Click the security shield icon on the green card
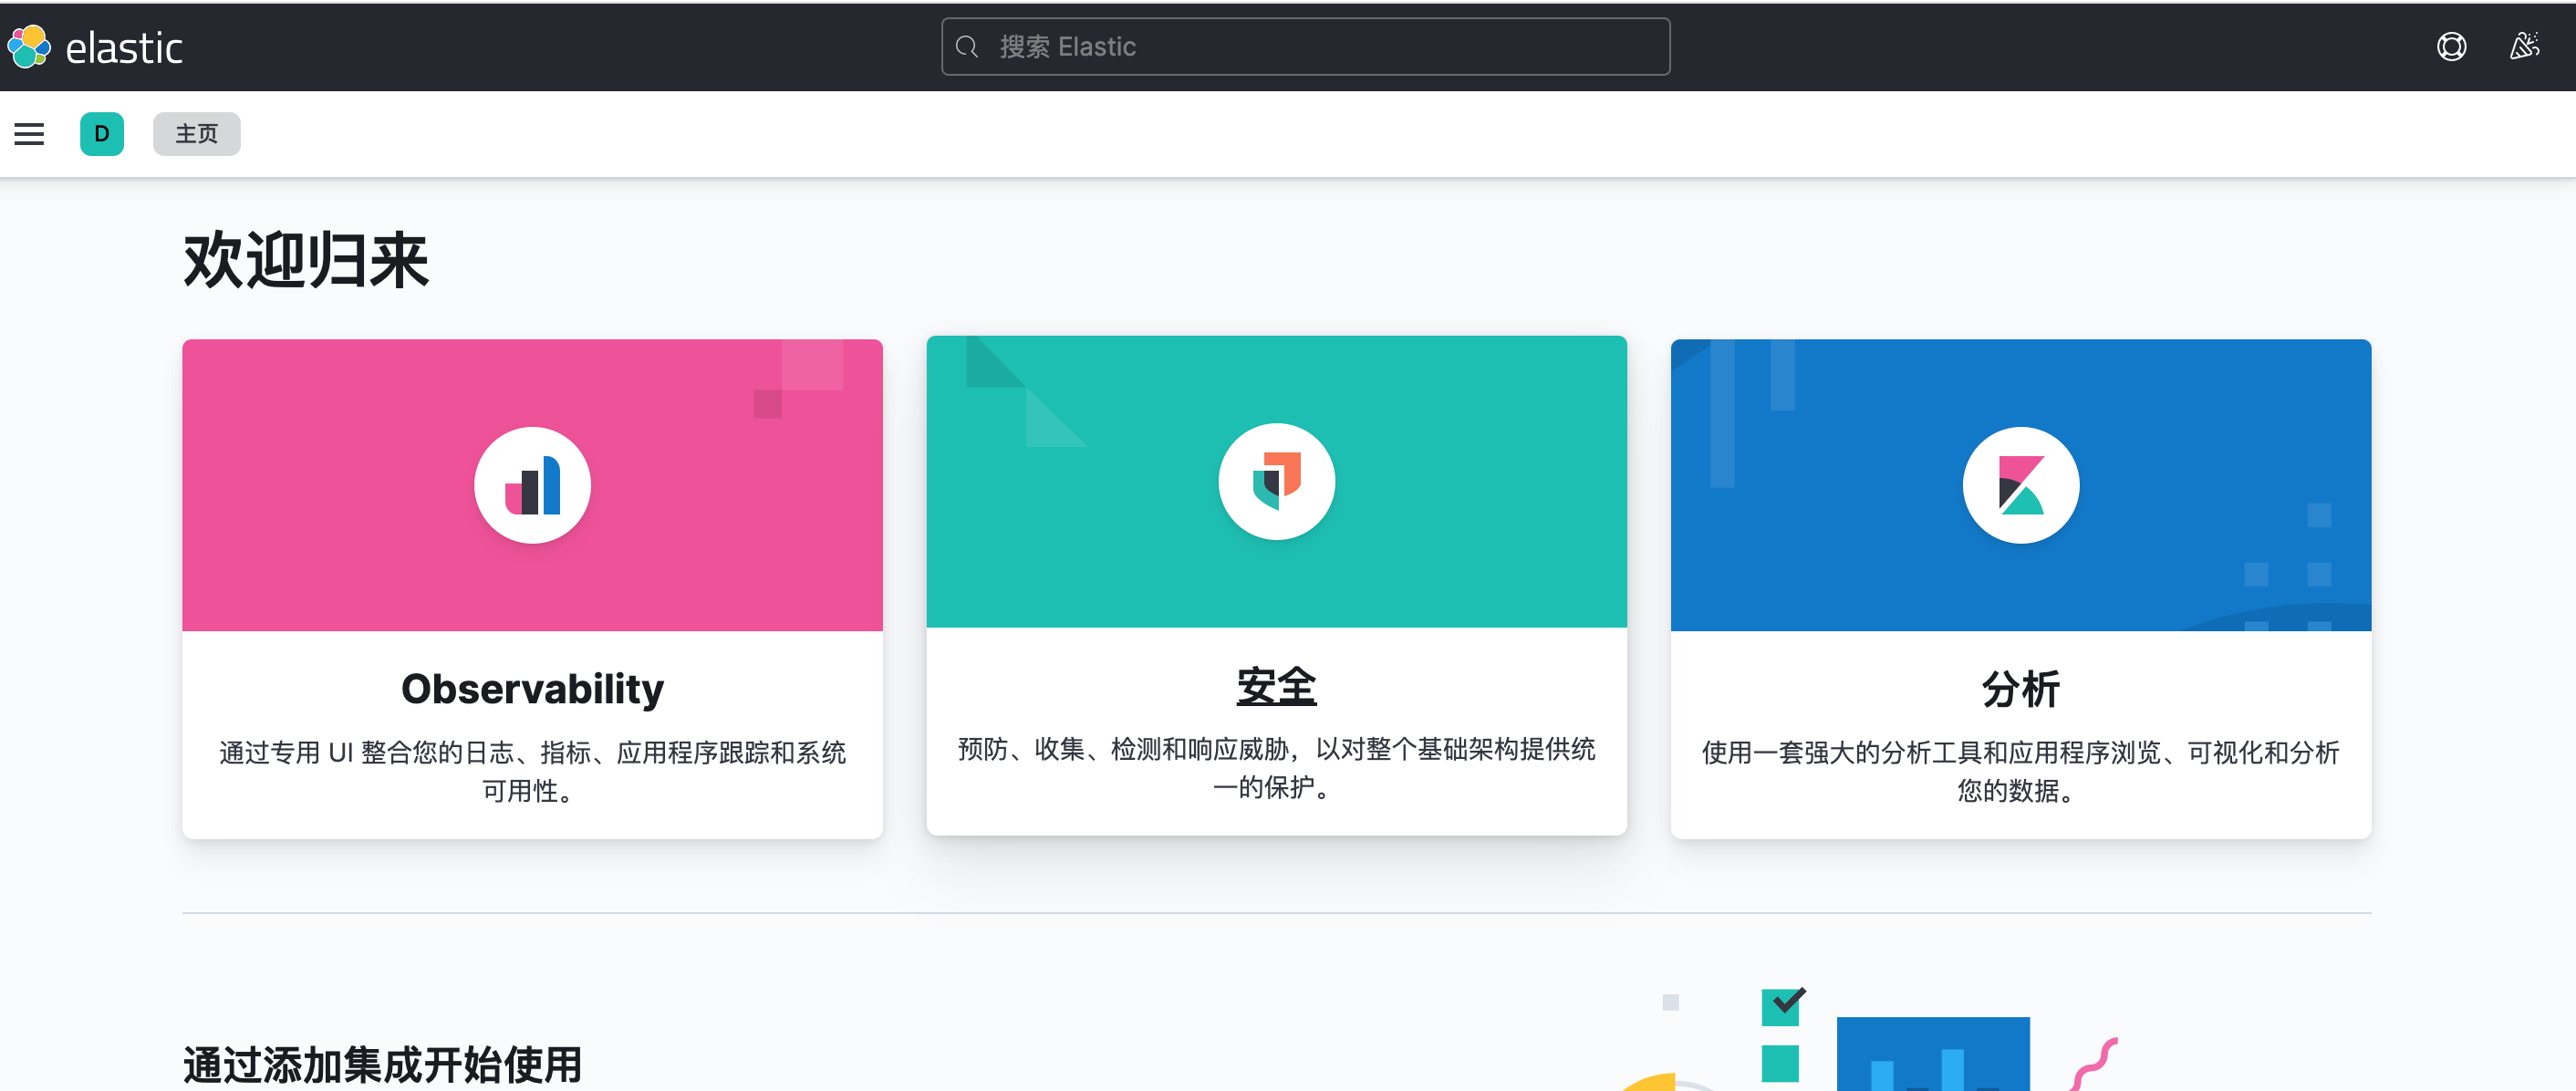 tap(1276, 481)
